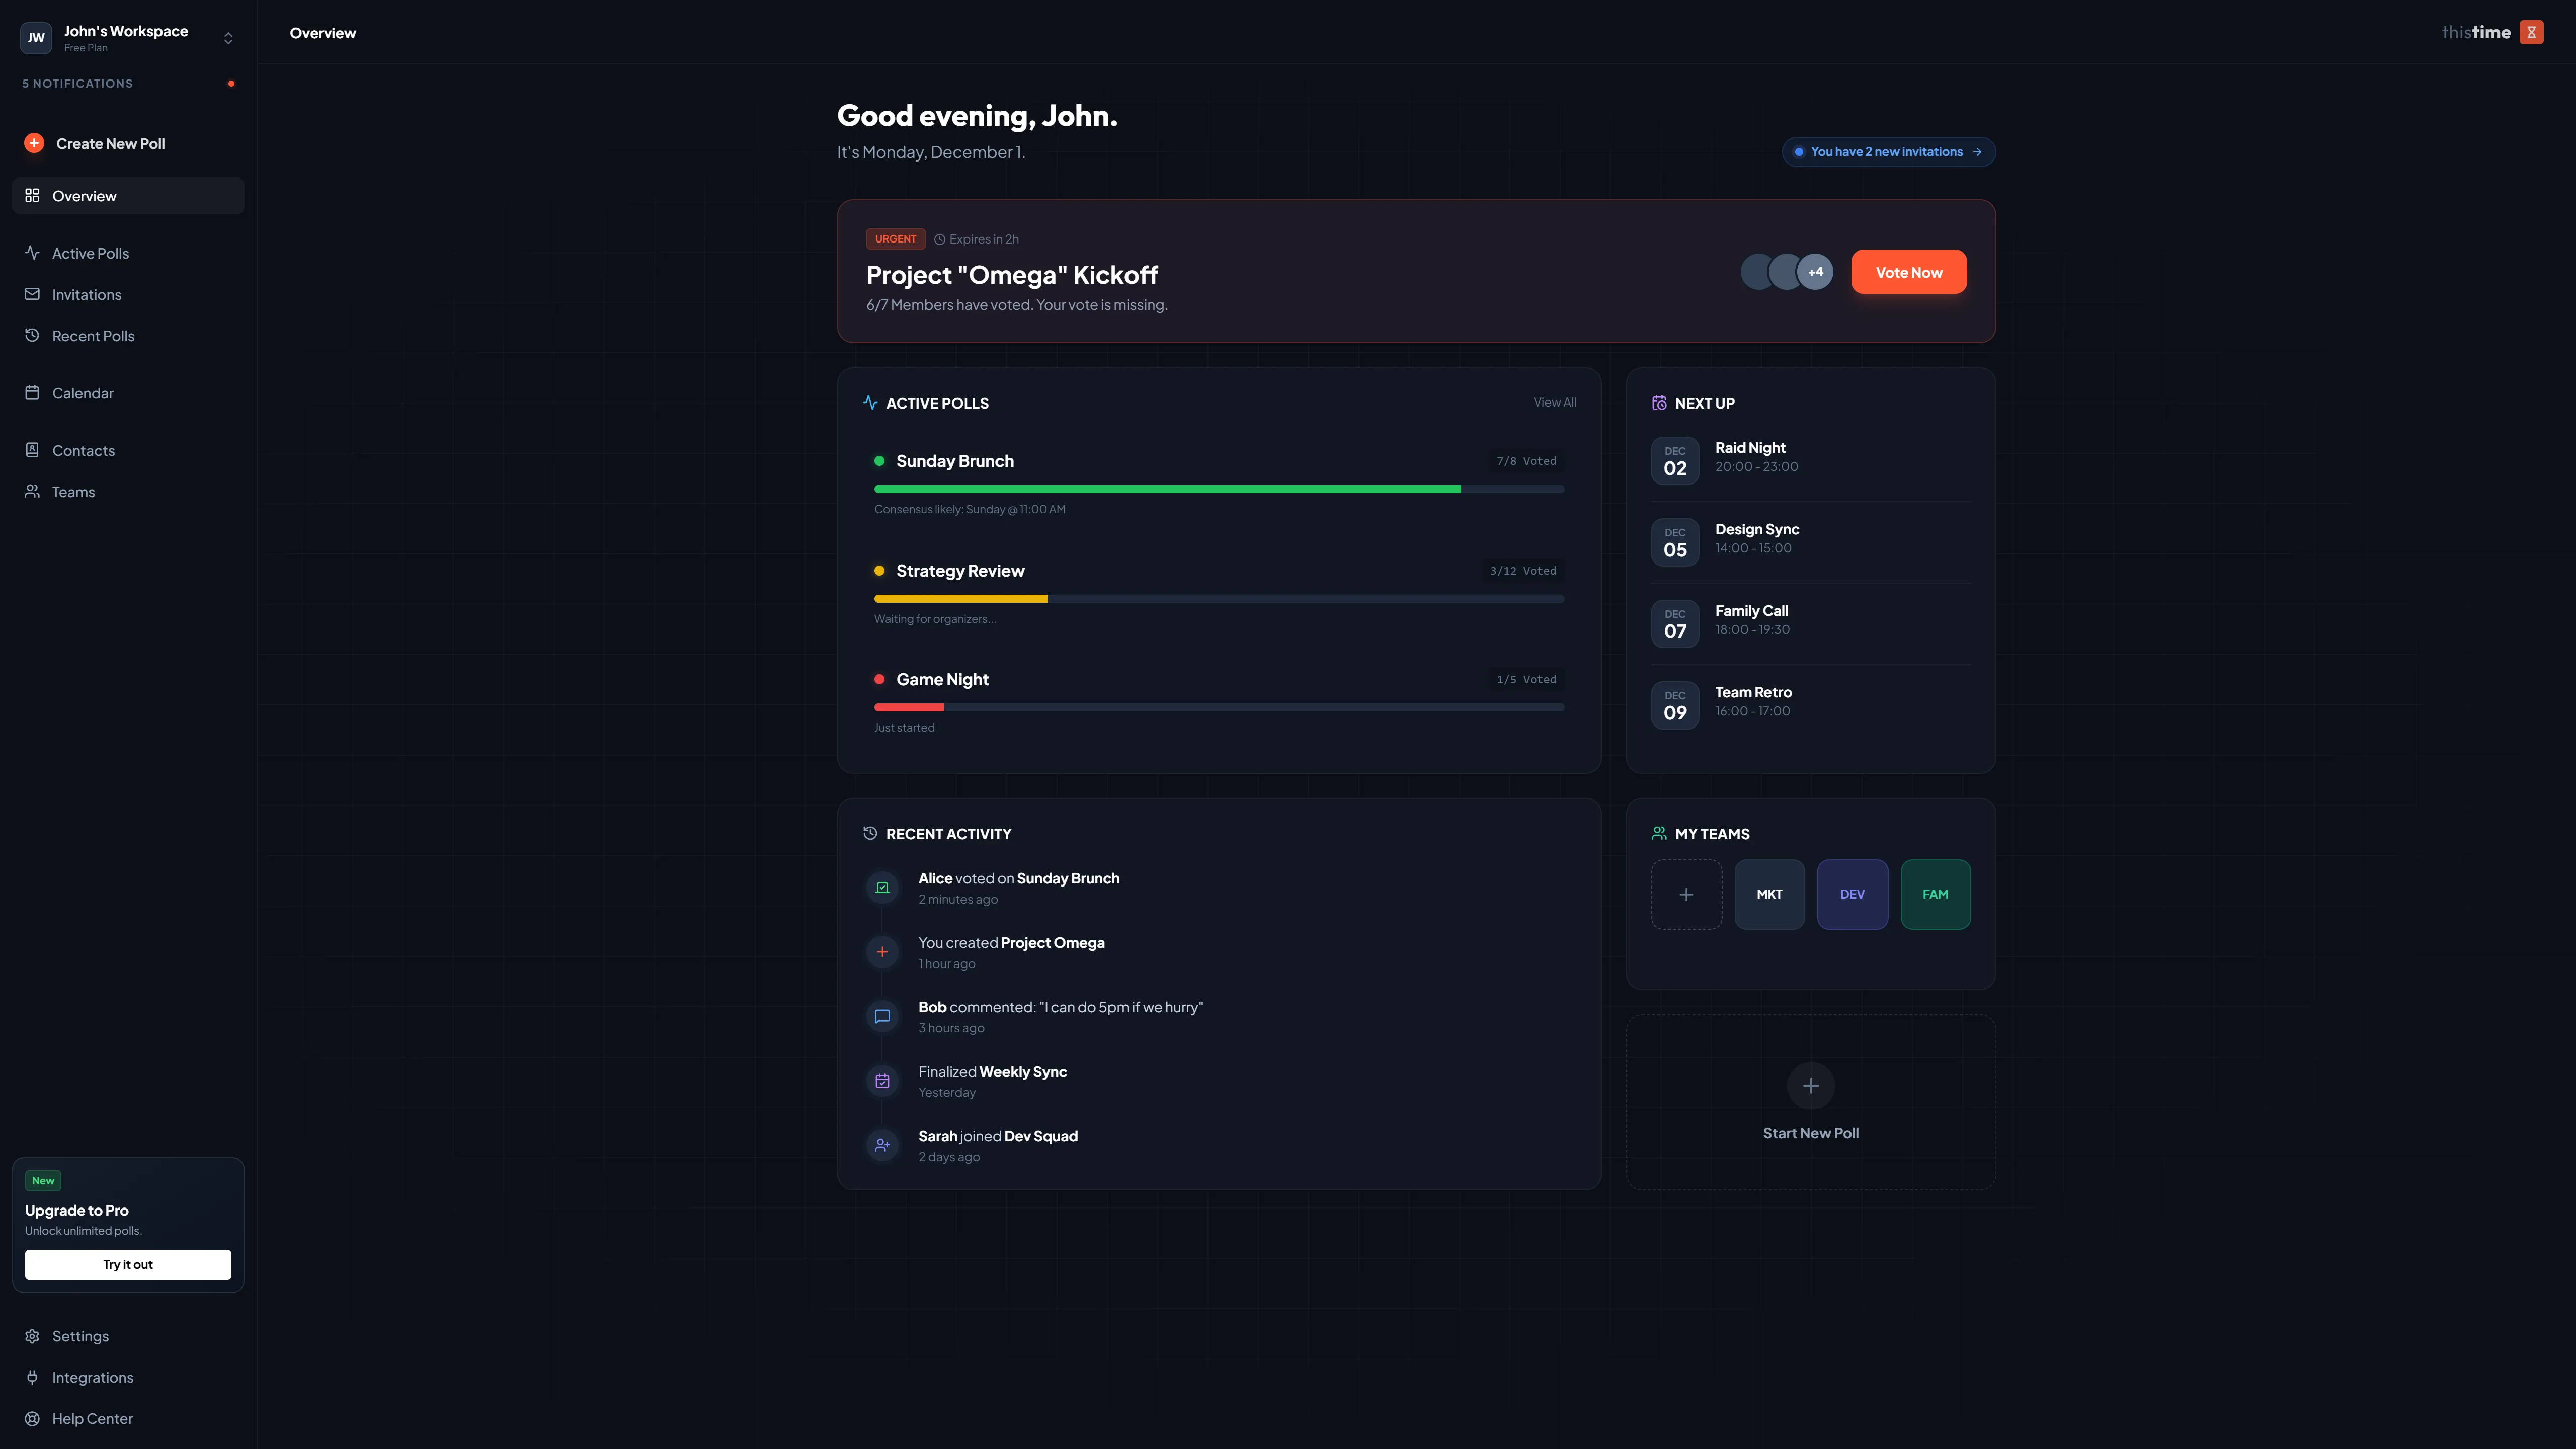The height and width of the screenshot is (1449, 2576).
Task: Click the Integrations plug icon
Action: coord(32,1377)
